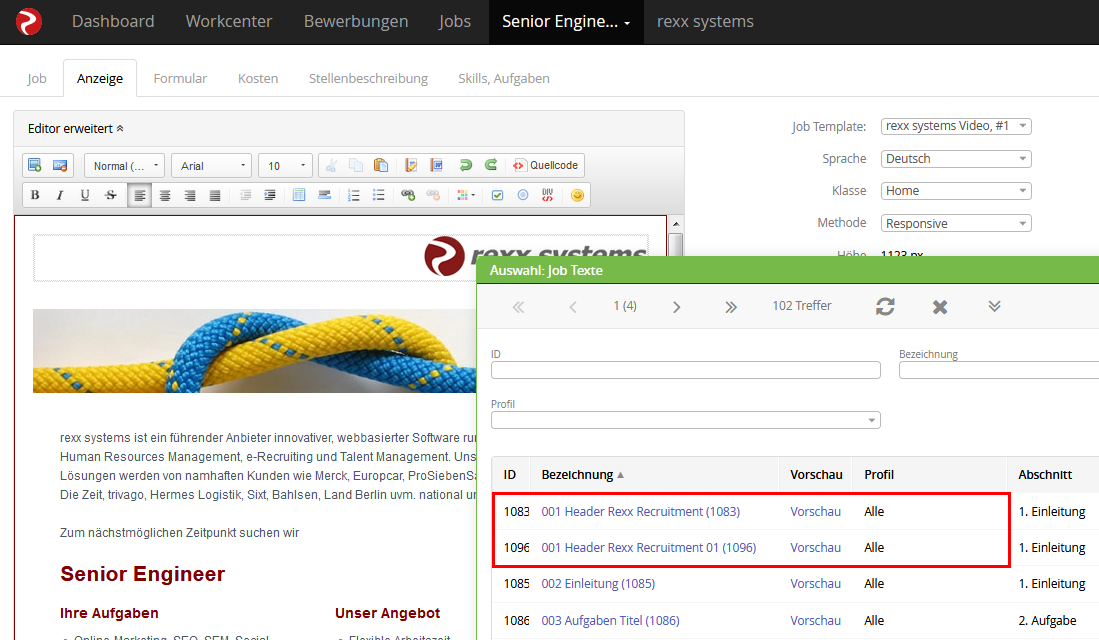Click the Cut icon in the editor toolbar
Image resolution: width=1099 pixels, height=640 pixels.
click(x=331, y=165)
